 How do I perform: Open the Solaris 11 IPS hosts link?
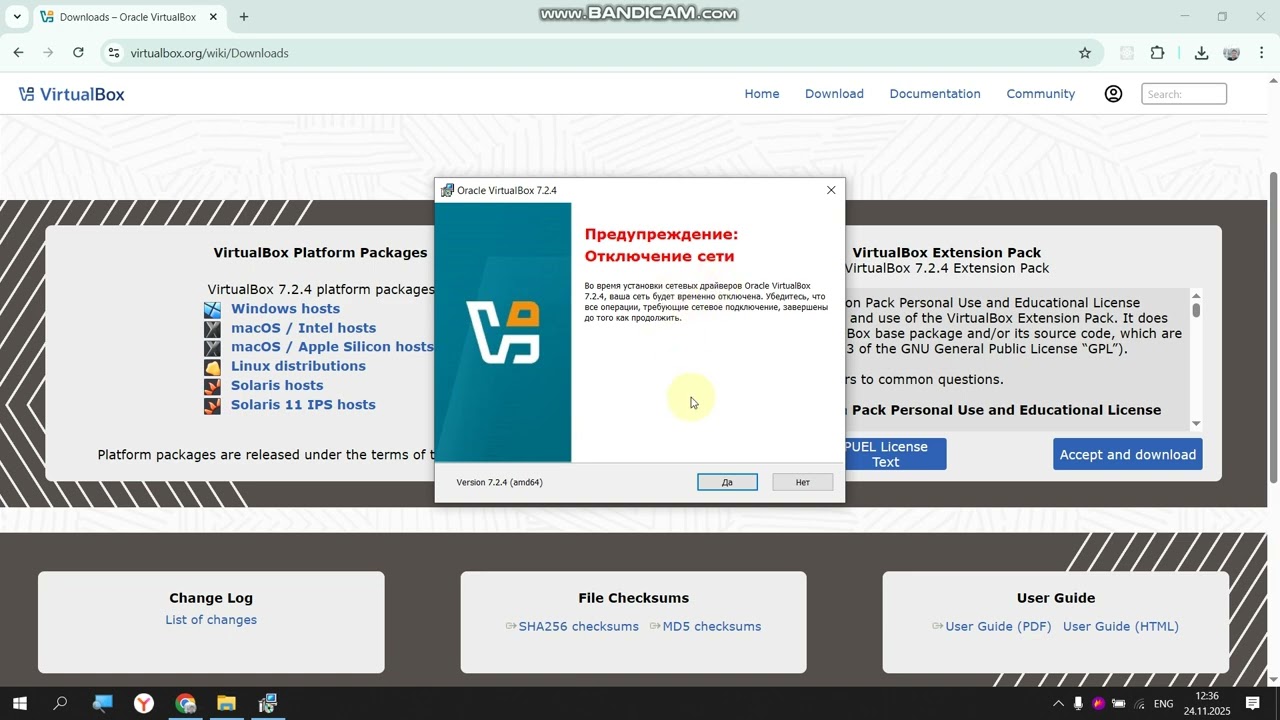tap(303, 405)
